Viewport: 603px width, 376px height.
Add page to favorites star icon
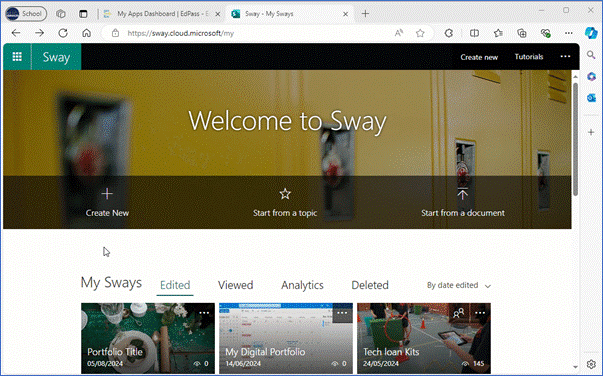[420, 33]
